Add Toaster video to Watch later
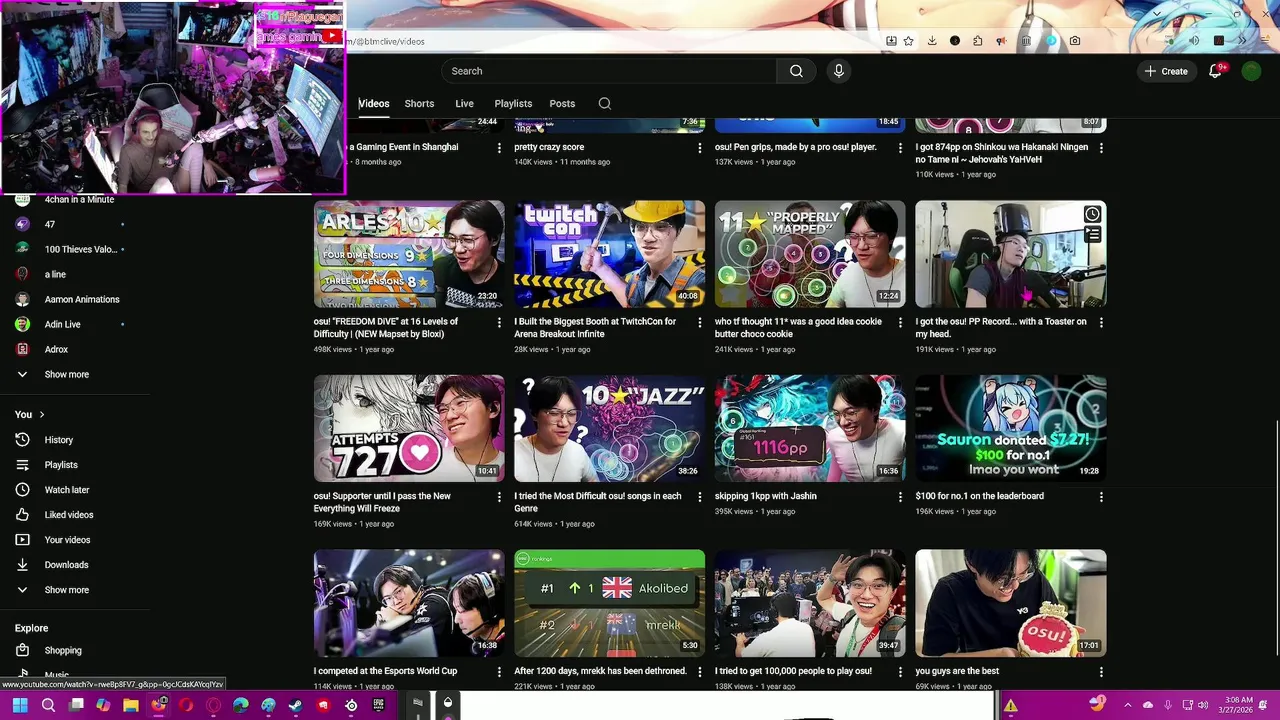Screen dimensions: 1280x720 click(1092, 214)
